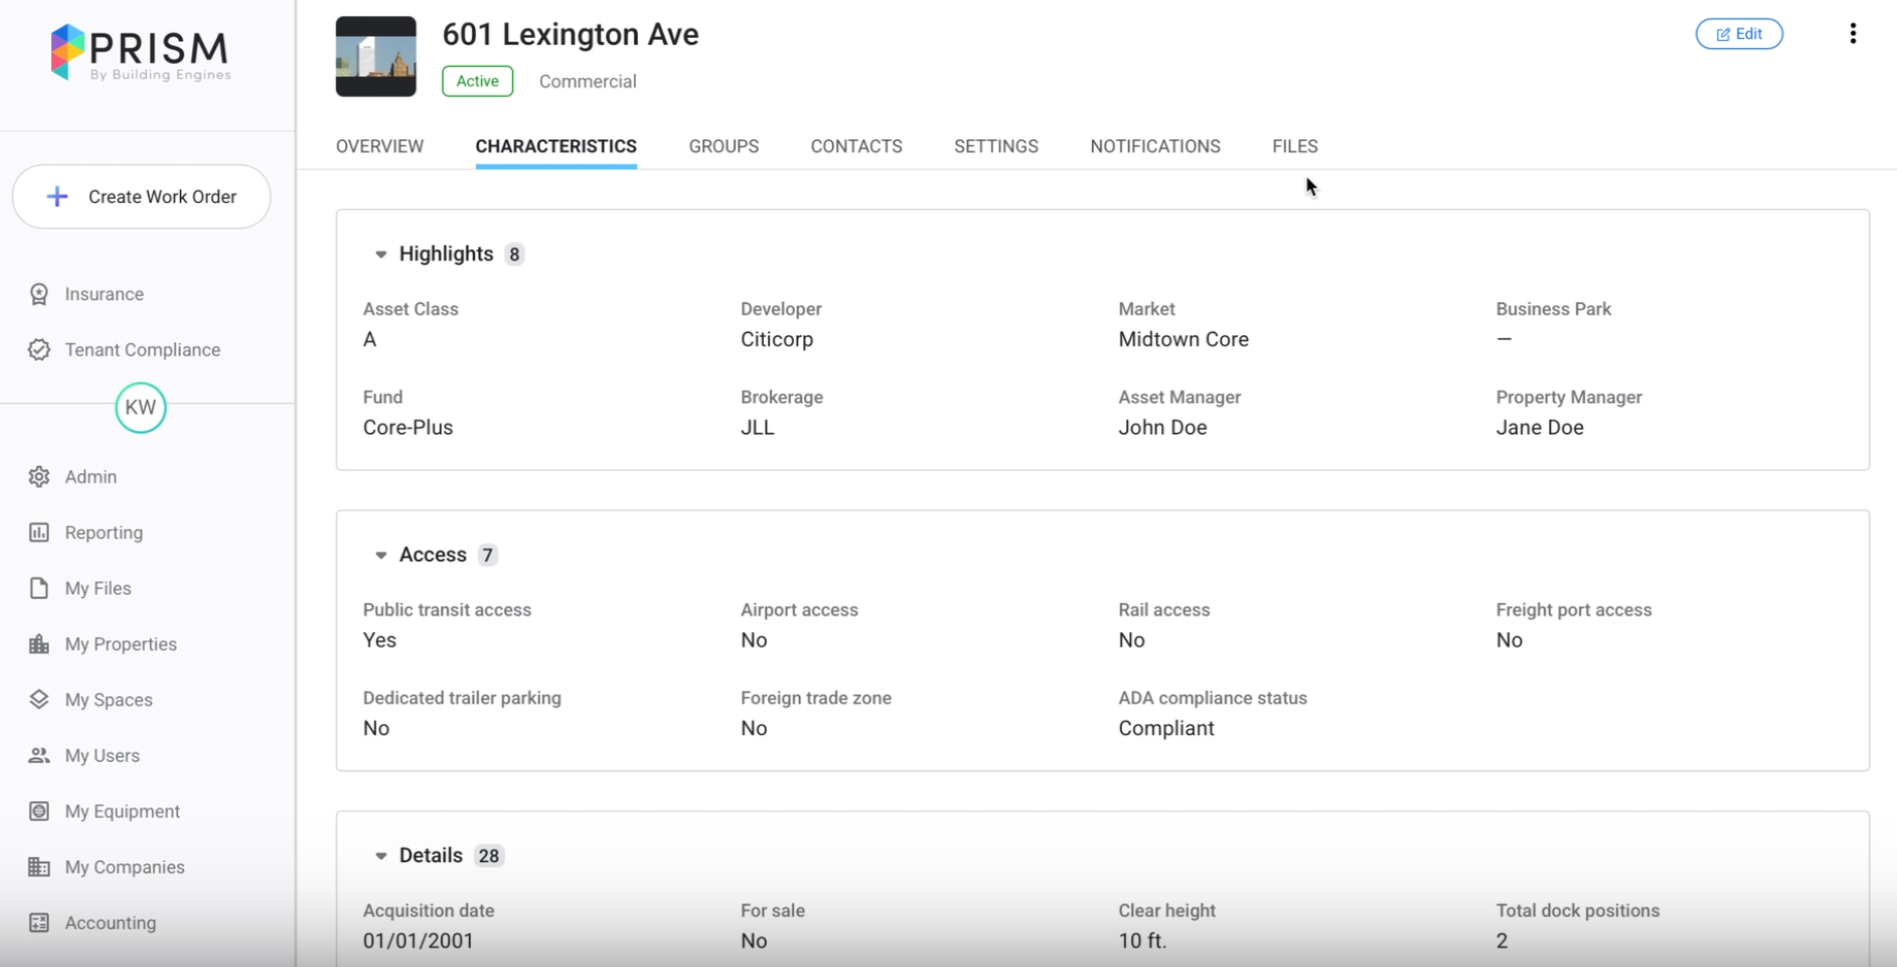The width and height of the screenshot is (1897, 967).
Task: Open My Users in the sidebar
Action: pyautogui.click(x=101, y=756)
